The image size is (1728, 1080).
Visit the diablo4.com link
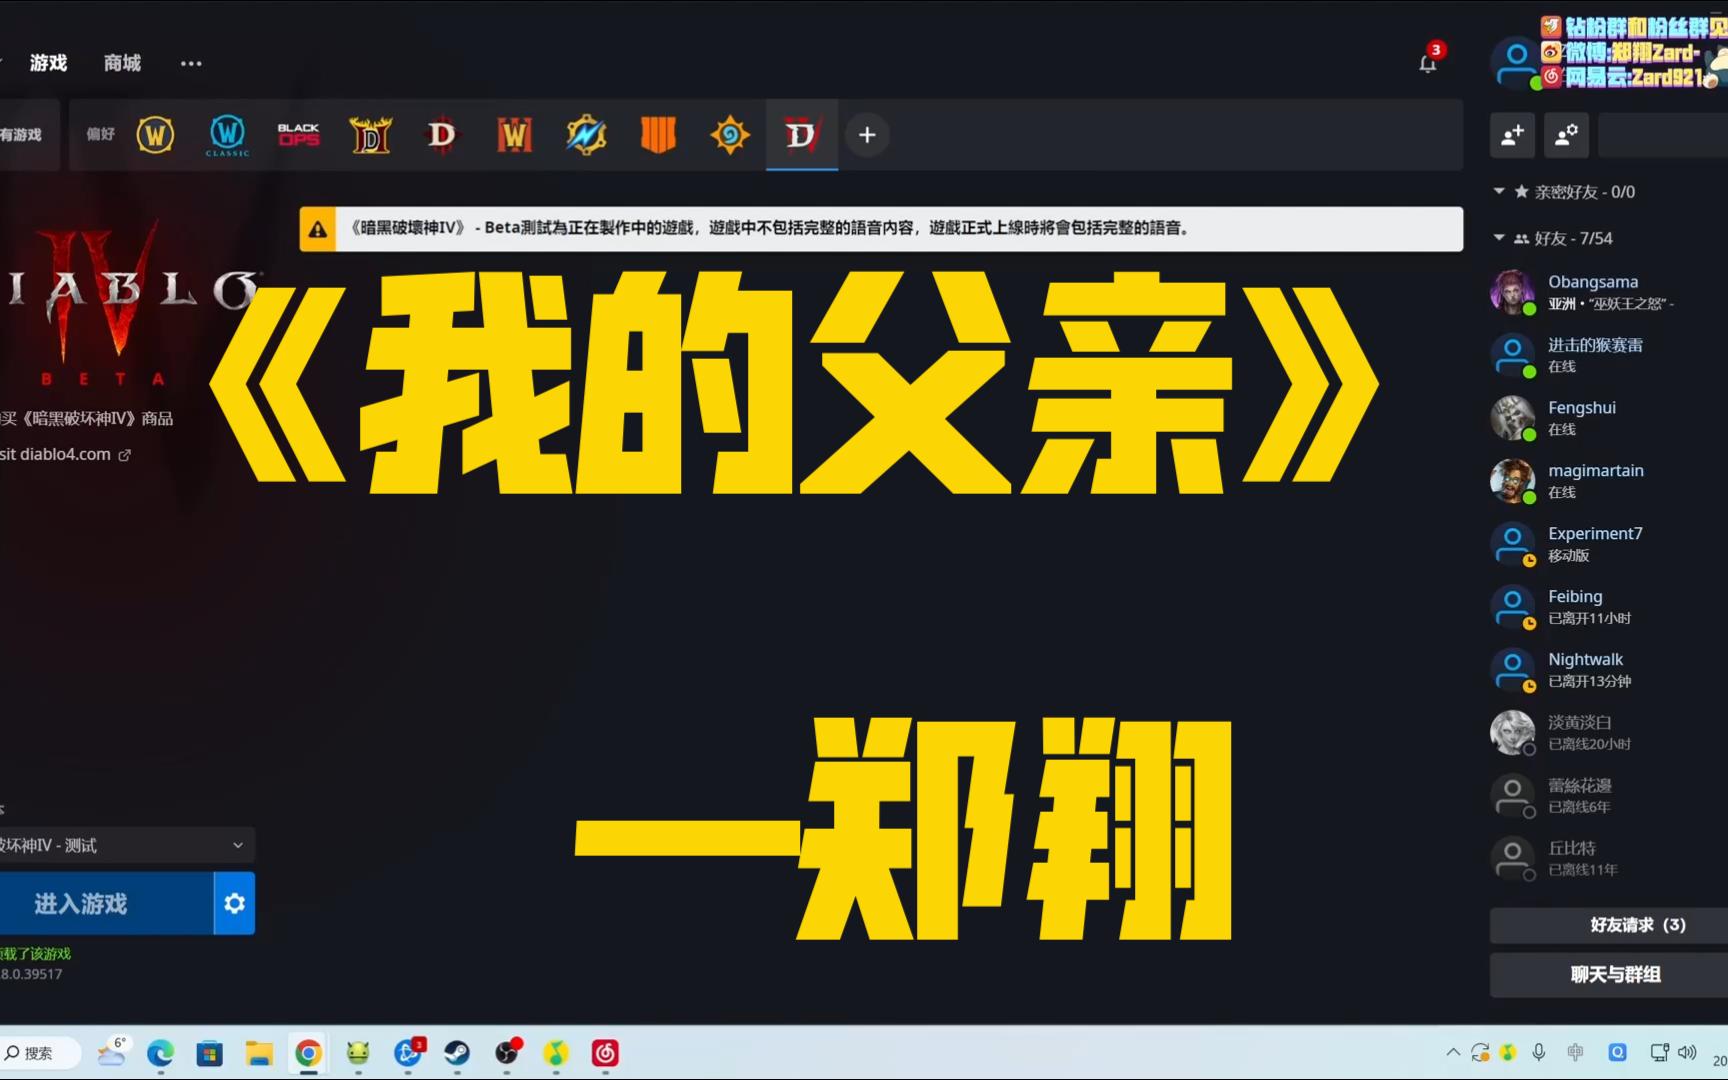tap(65, 454)
